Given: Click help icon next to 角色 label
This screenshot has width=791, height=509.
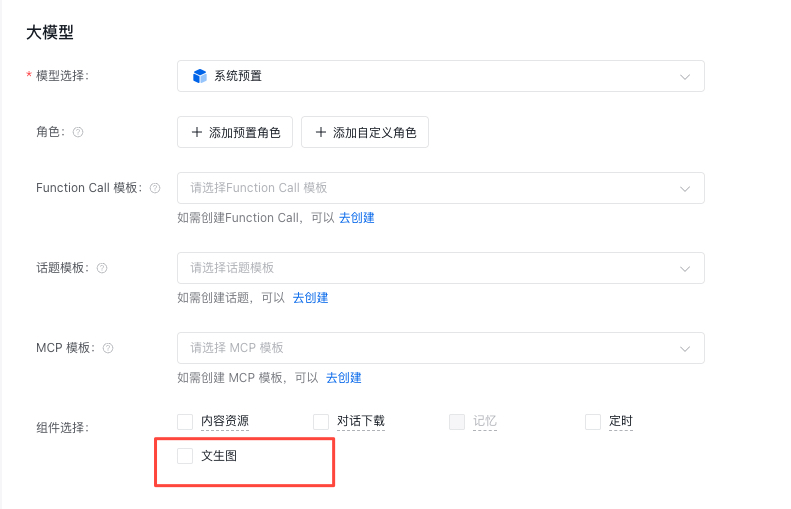Looking at the screenshot, I should click(78, 132).
